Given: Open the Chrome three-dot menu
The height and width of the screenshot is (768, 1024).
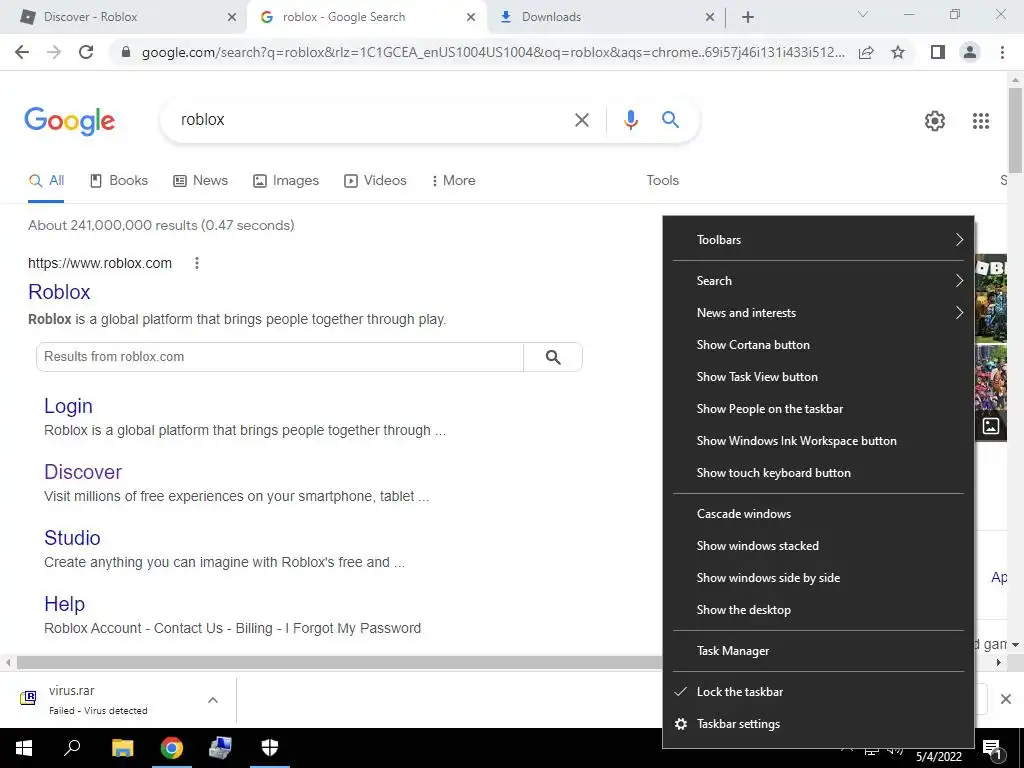Looking at the screenshot, I should click(1002, 52).
